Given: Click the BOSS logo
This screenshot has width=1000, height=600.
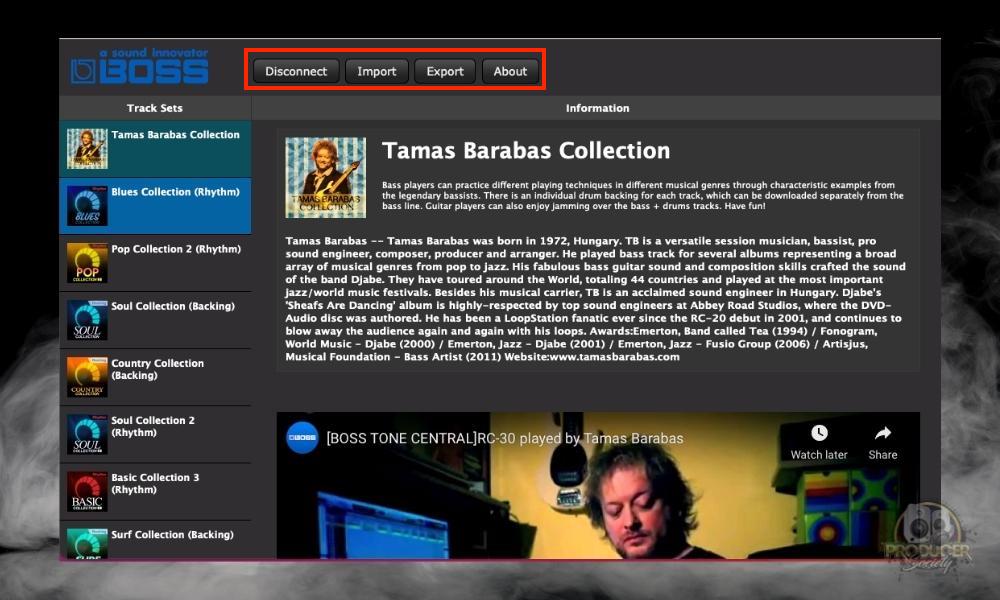Looking at the screenshot, I should pos(140,66).
